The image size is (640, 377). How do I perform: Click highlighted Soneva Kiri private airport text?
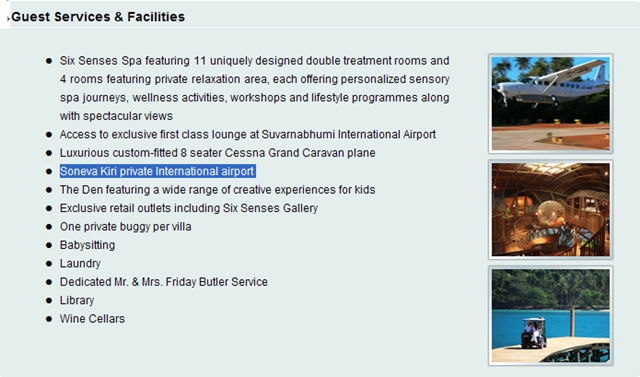coord(158,171)
